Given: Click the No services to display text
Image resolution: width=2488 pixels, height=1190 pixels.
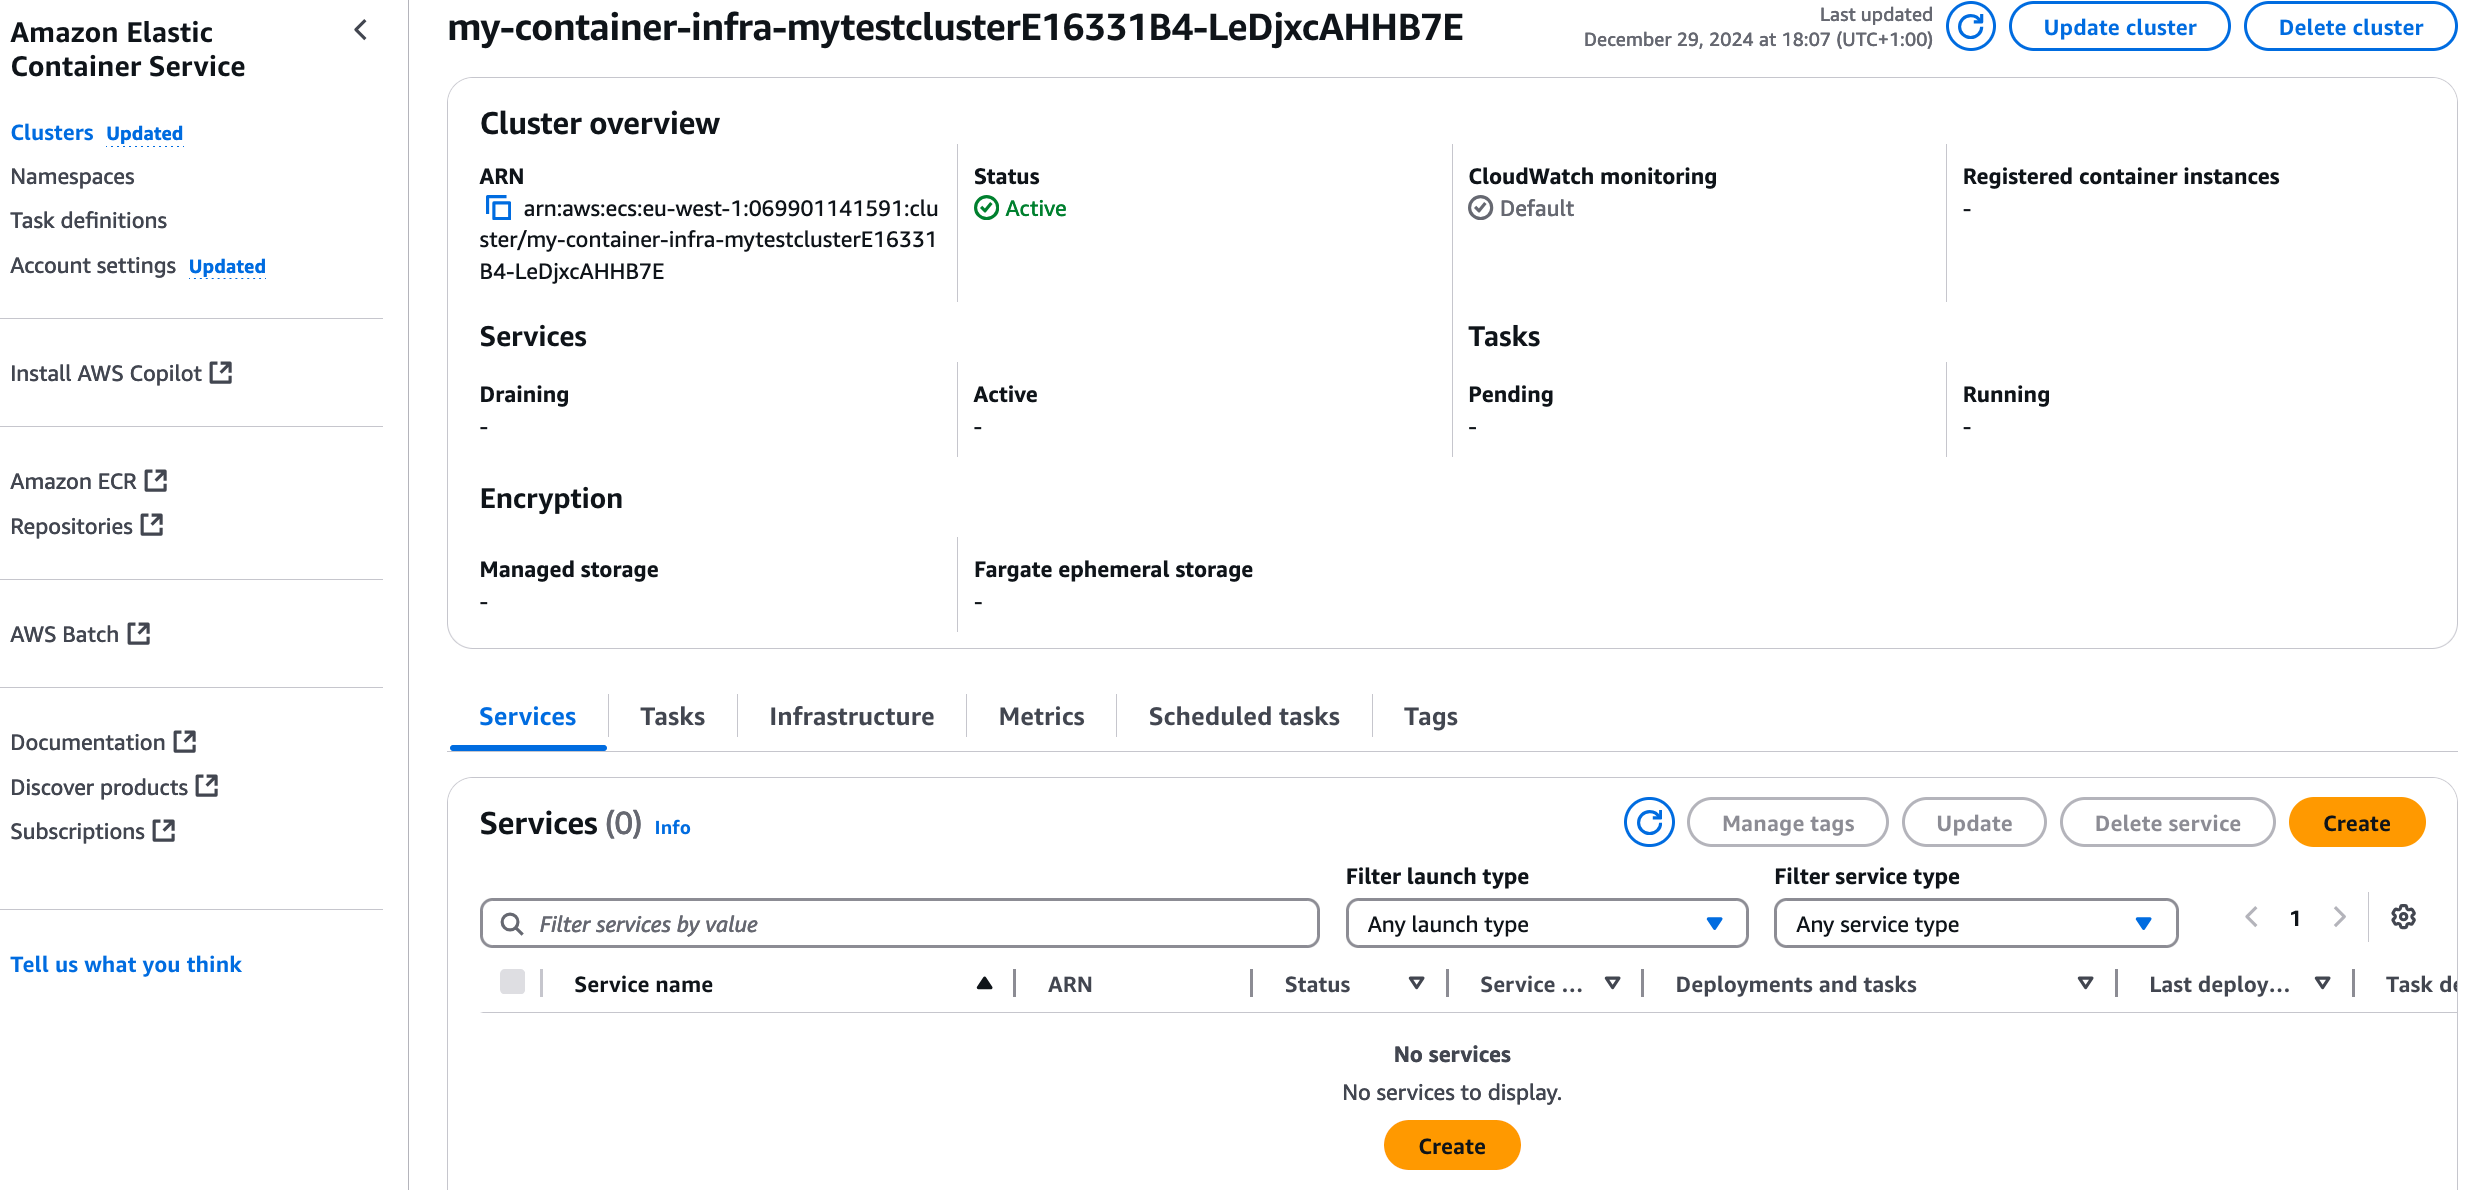Looking at the screenshot, I should coord(1451,1092).
